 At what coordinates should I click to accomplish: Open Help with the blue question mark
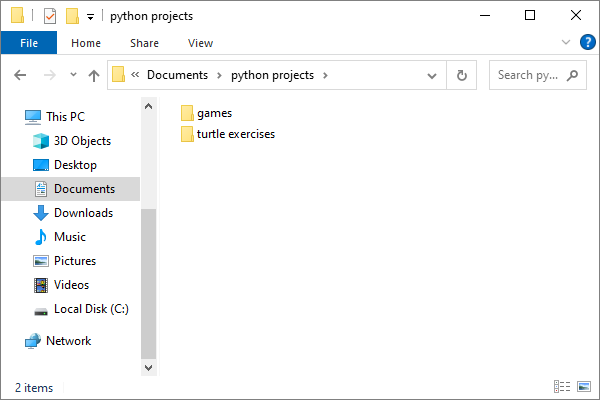tap(587, 42)
